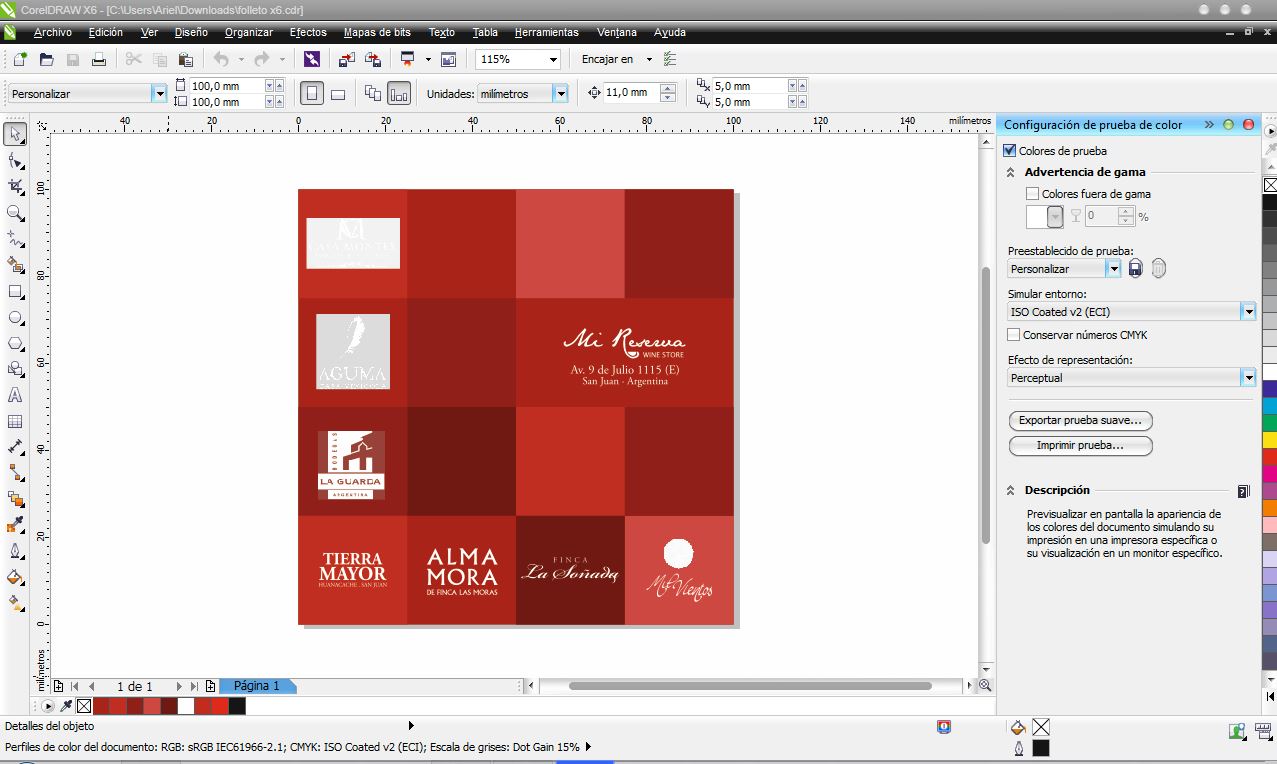Select the Outline pen tool
Viewport: 1277px width, 764px height.
tap(15, 551)
